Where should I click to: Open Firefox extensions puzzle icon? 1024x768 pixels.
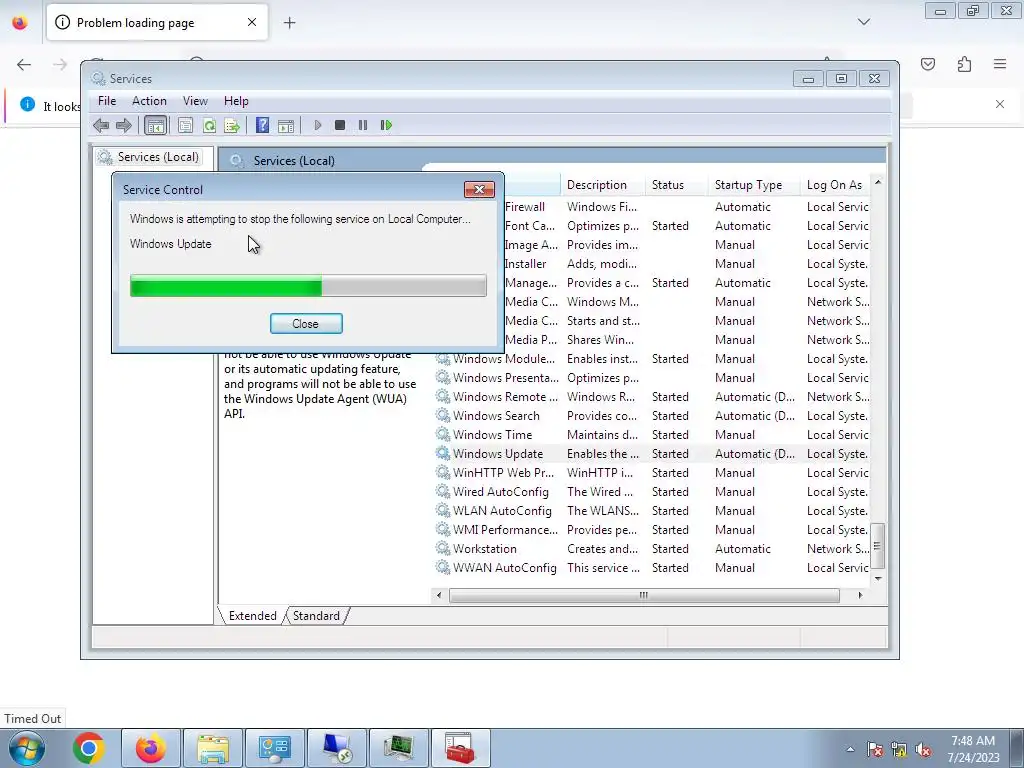point(964,64)
